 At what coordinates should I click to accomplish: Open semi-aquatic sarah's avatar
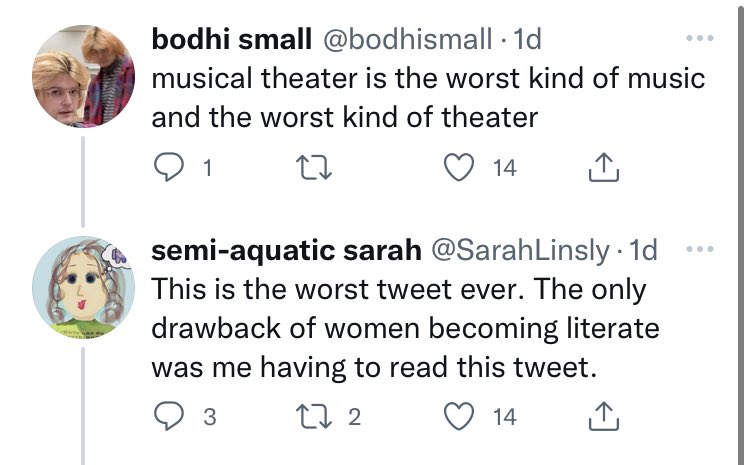click(x=83, y=287)
